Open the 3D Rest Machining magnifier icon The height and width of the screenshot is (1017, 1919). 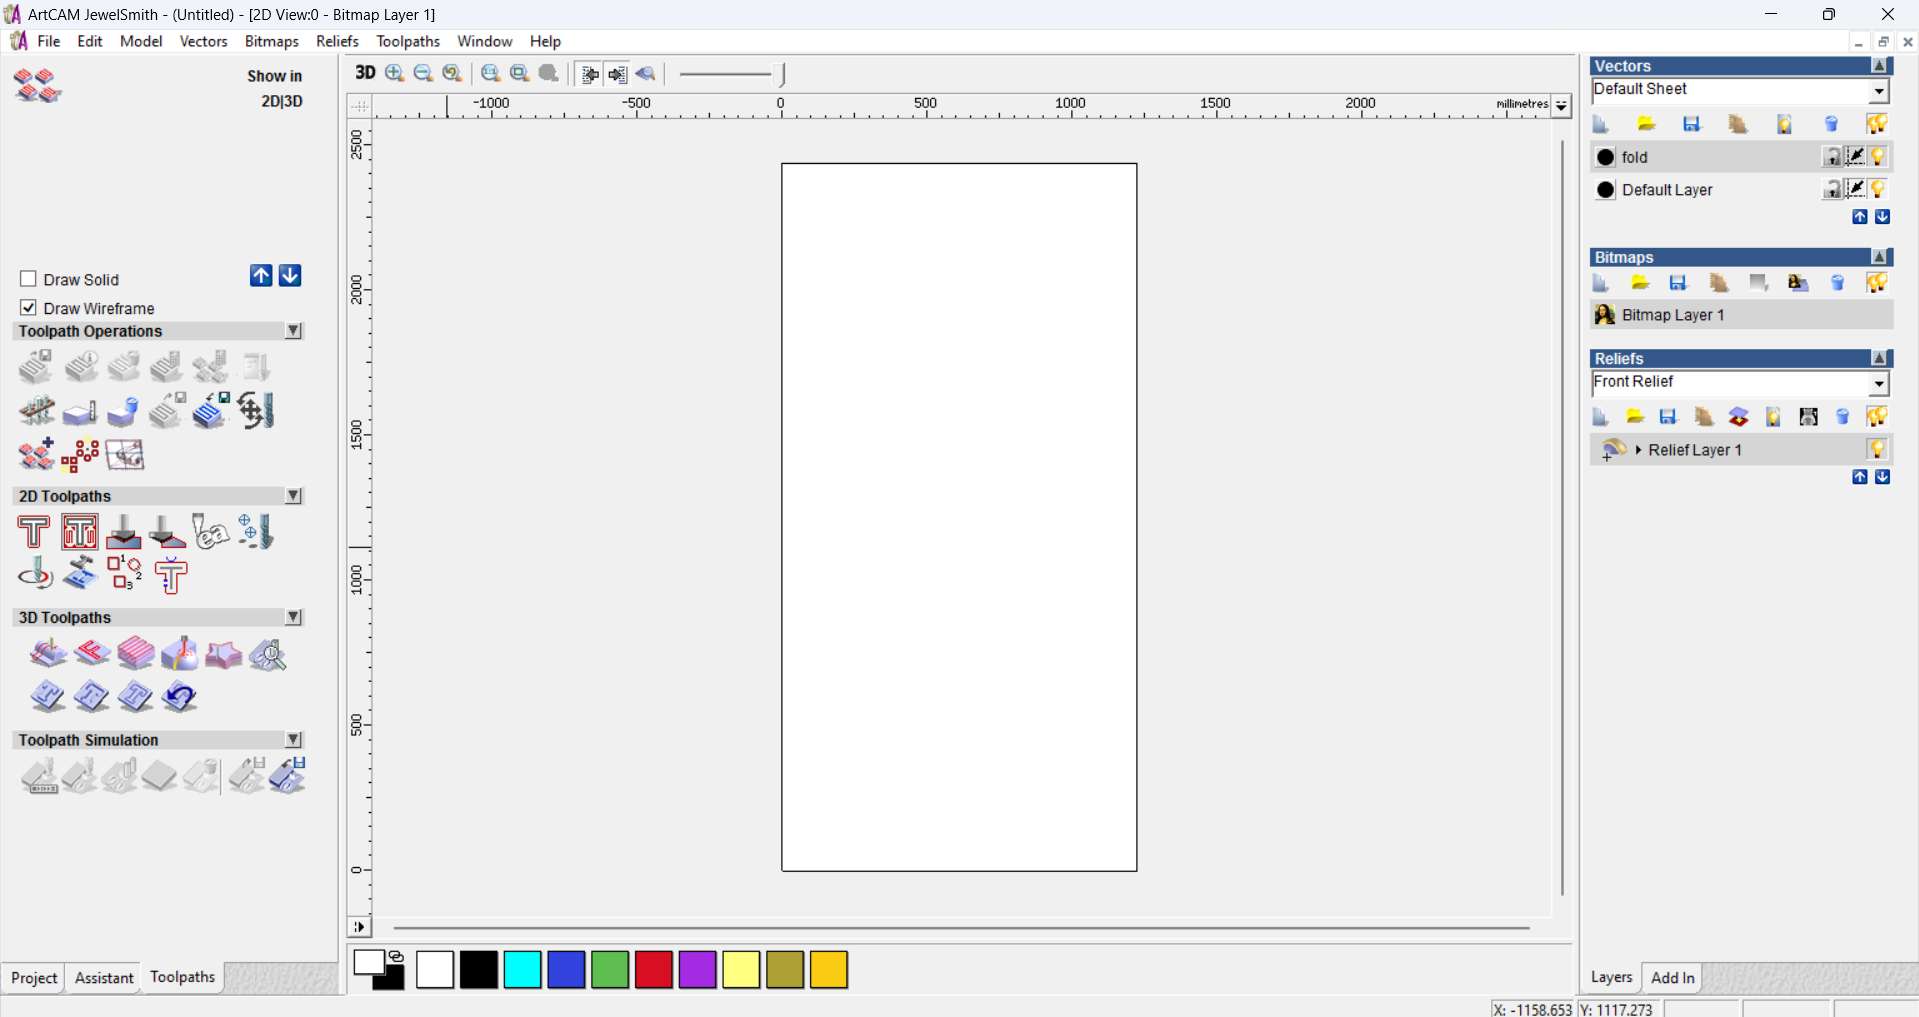(x=268, y=655)
